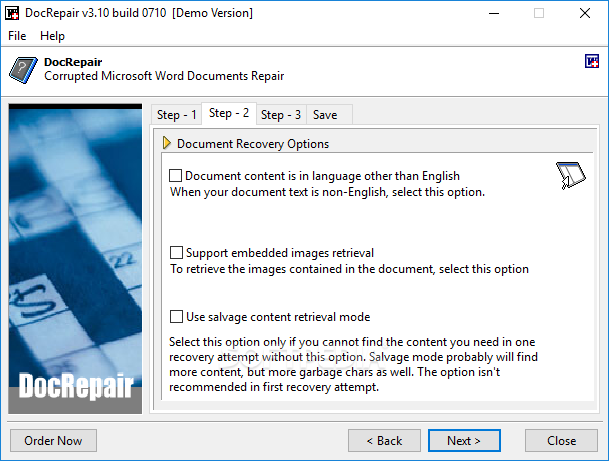Click the DocRepair crossword banner image
This screenshot has width=609, height=461.
(x=75, y=259)
